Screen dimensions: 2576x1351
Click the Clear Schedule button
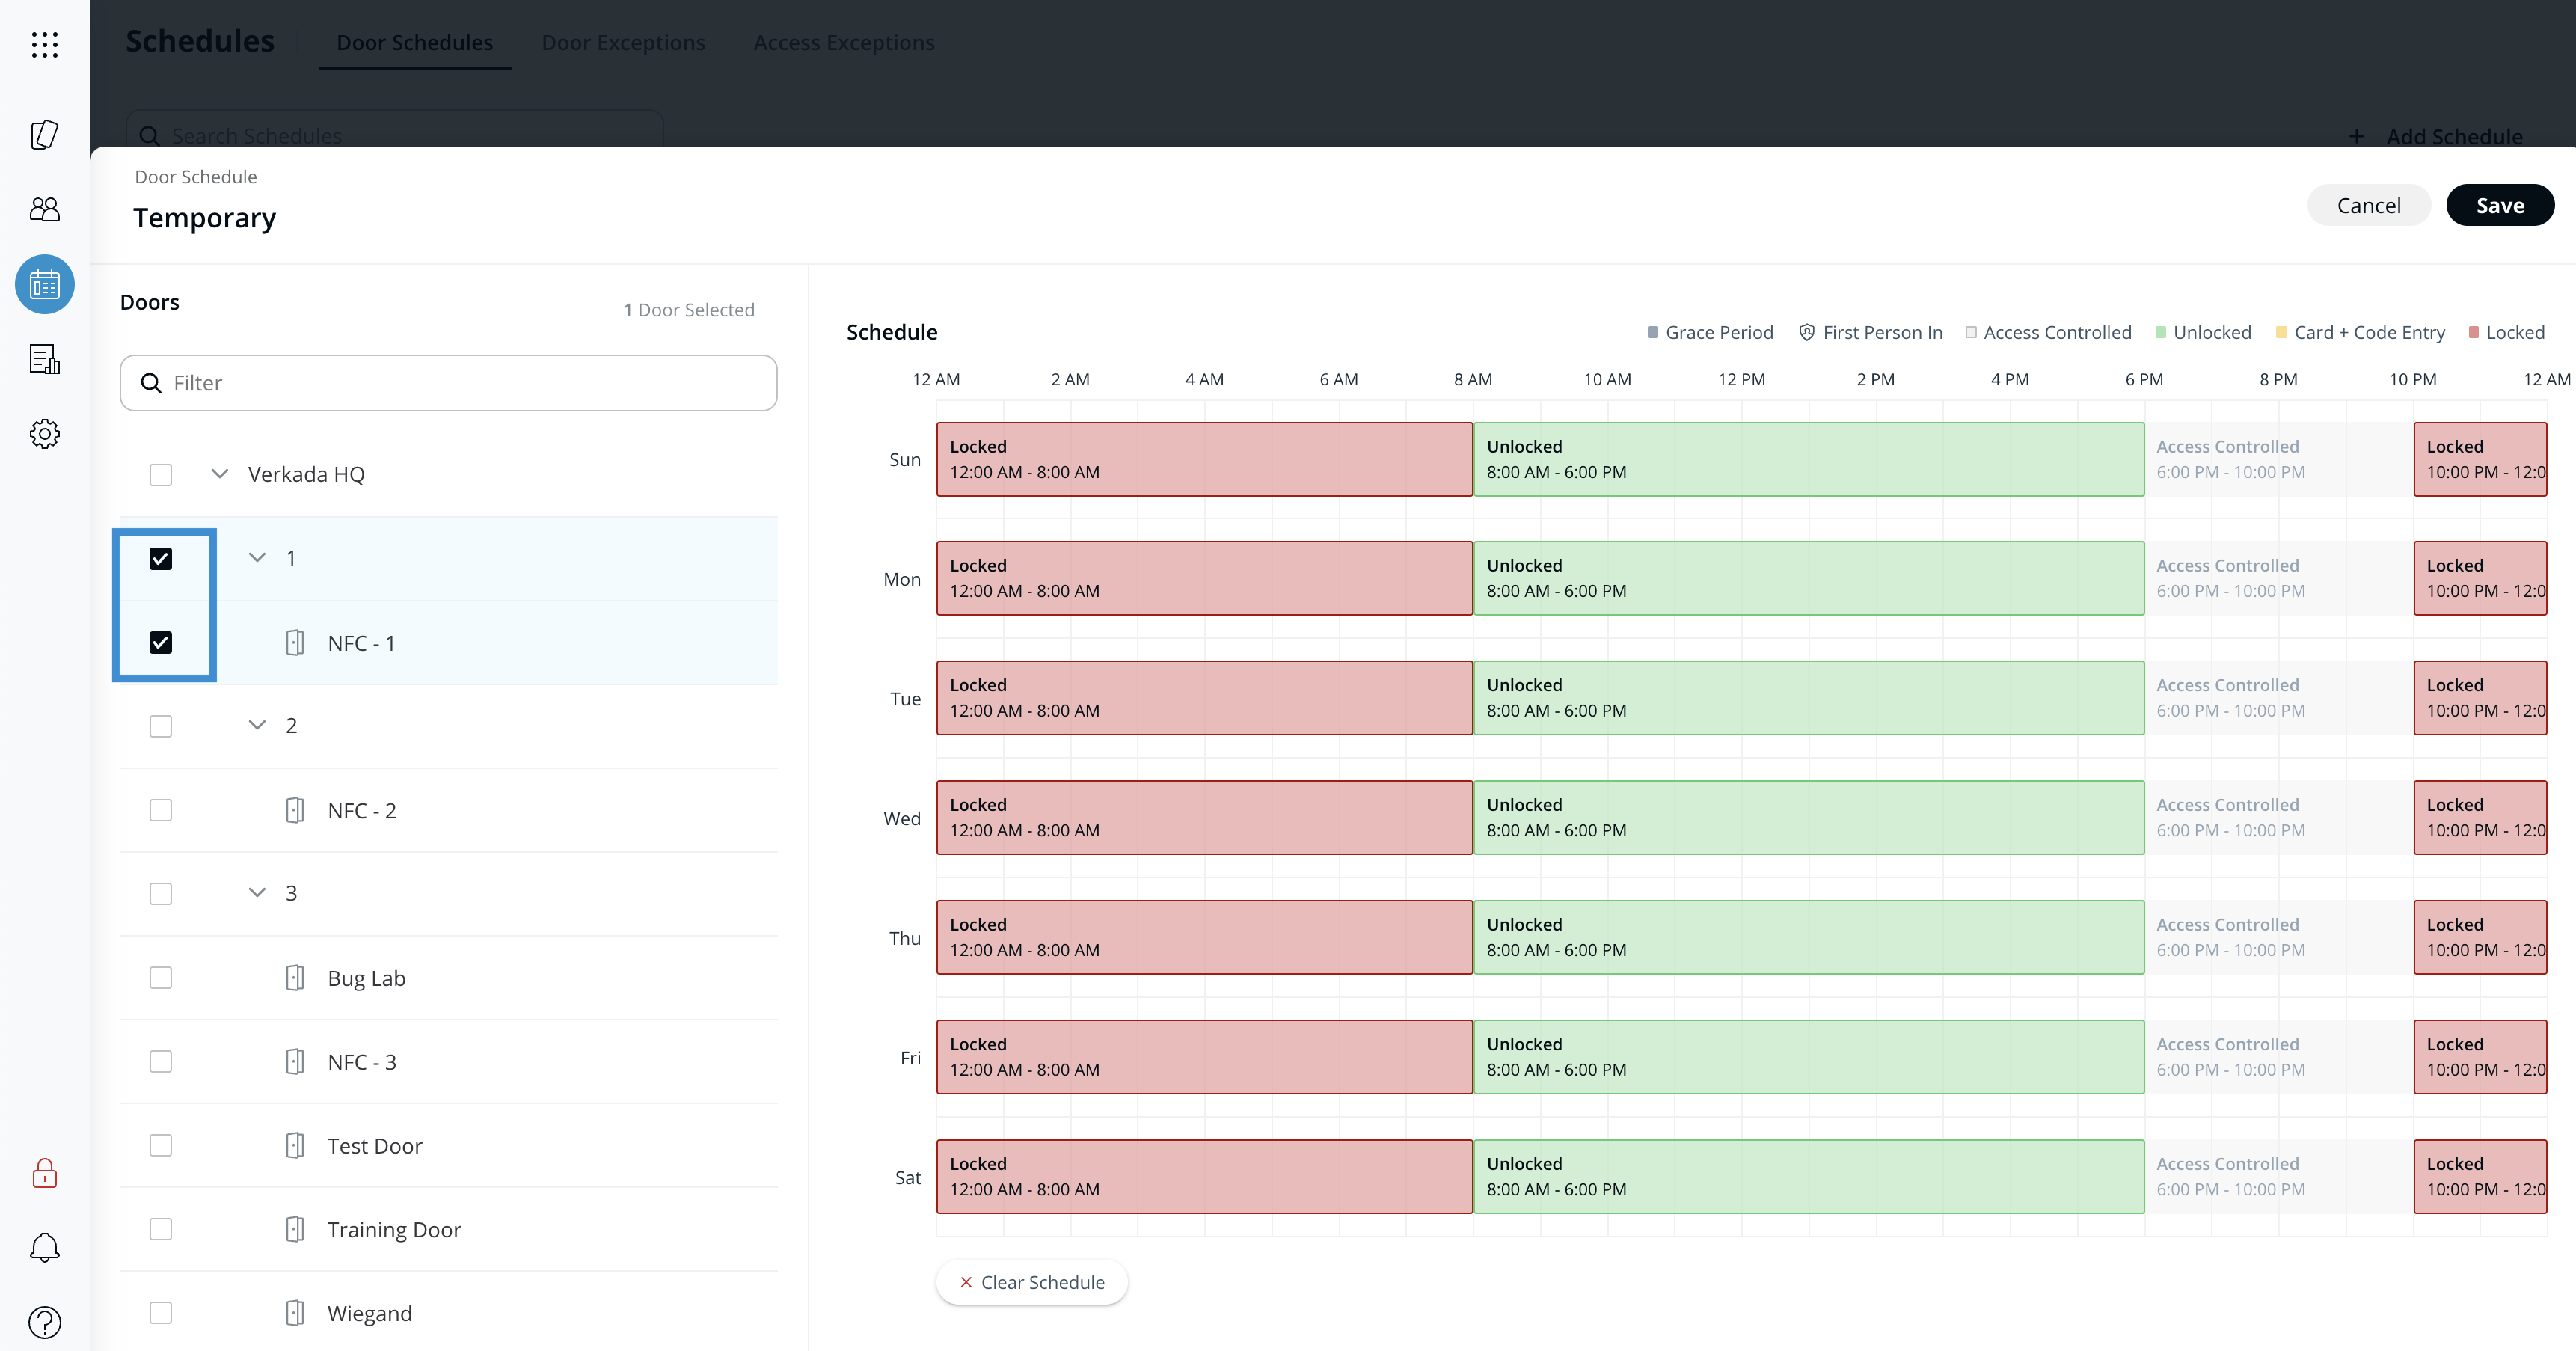pos(1032,1282)
